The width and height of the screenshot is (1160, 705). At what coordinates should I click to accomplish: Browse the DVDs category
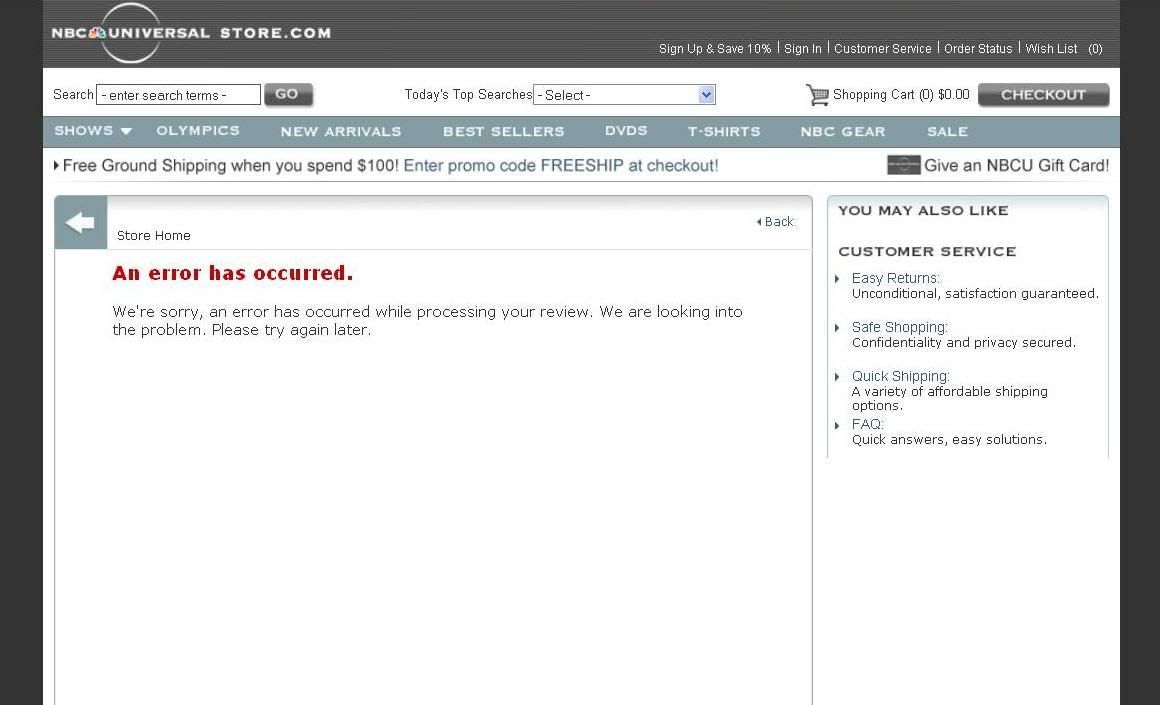(626, 131)
